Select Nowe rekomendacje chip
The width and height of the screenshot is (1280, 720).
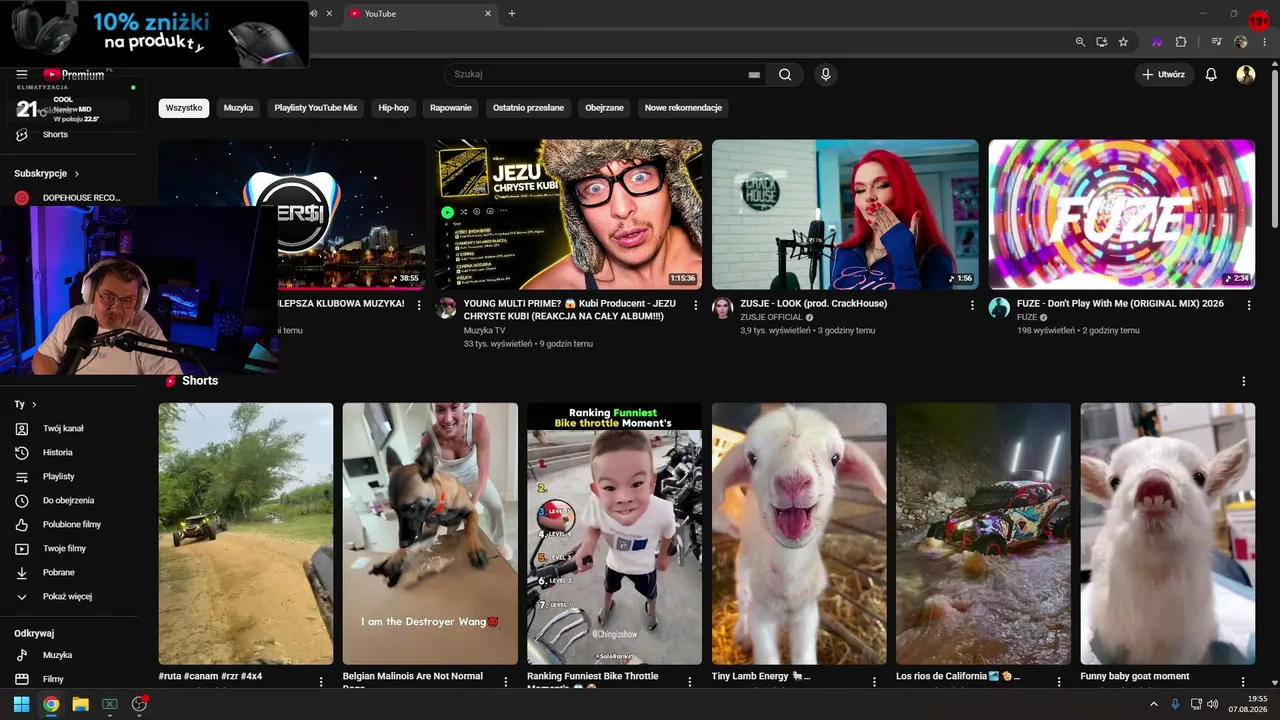tap(683, 108)
